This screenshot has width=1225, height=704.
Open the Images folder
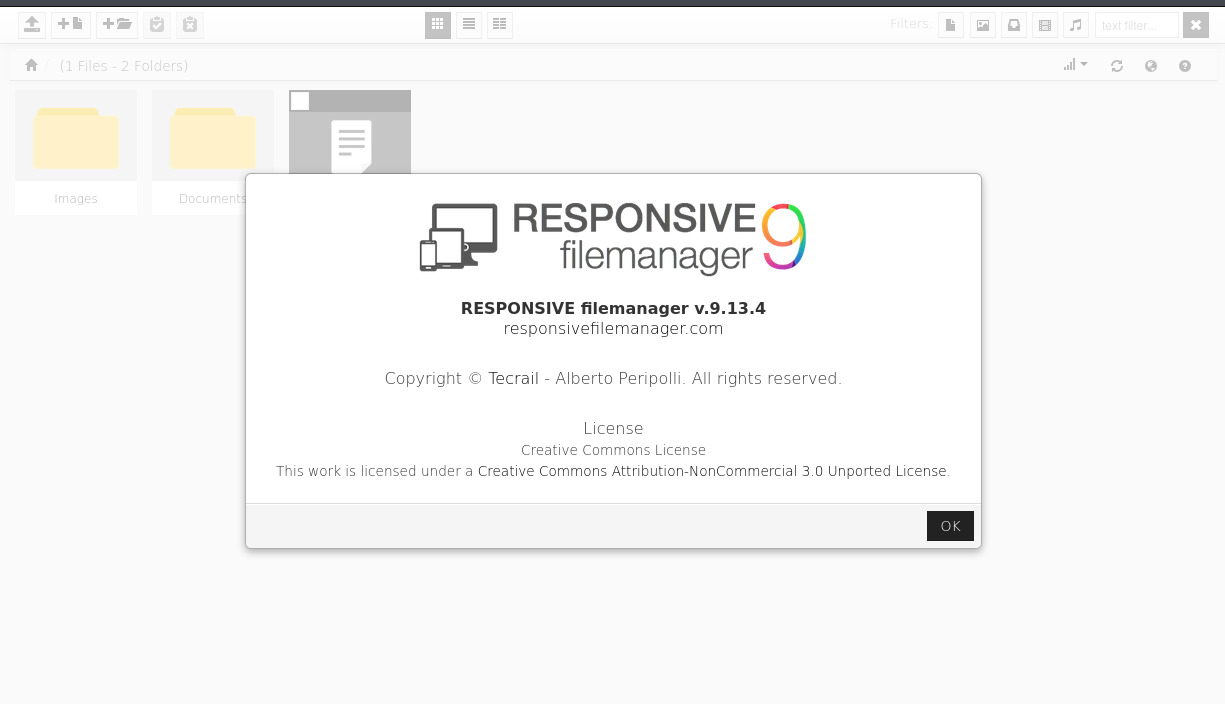click(76, 136)
